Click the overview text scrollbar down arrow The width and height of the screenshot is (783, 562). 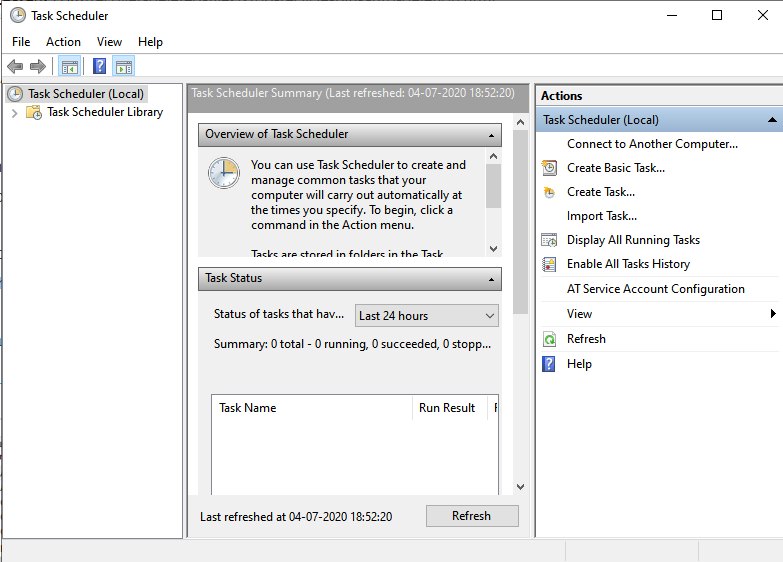tap(493, 248)
